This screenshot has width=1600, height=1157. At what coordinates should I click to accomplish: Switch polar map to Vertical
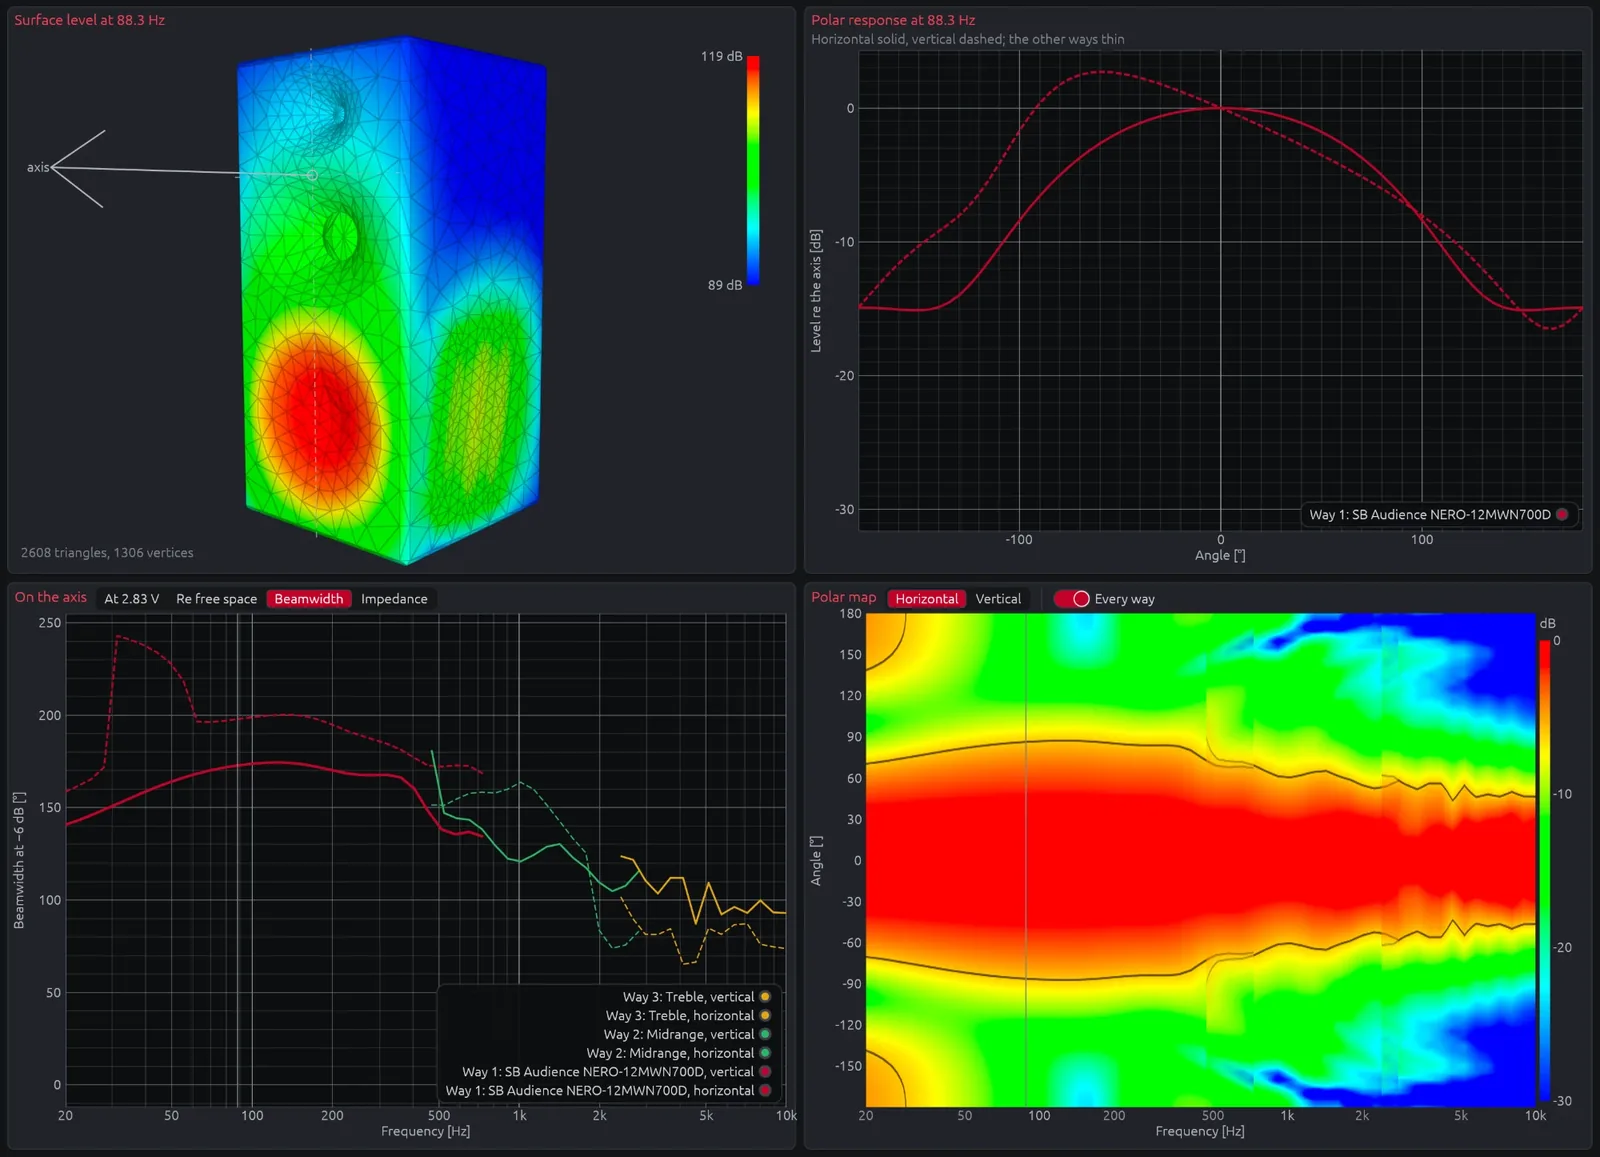[998, 599]
